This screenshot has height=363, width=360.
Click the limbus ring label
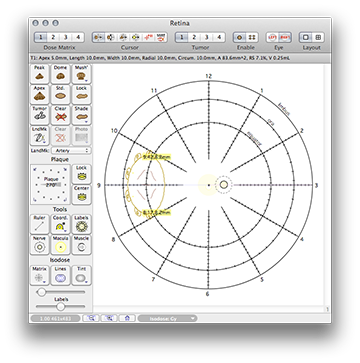pyautogui.click(x=284, y=109)
